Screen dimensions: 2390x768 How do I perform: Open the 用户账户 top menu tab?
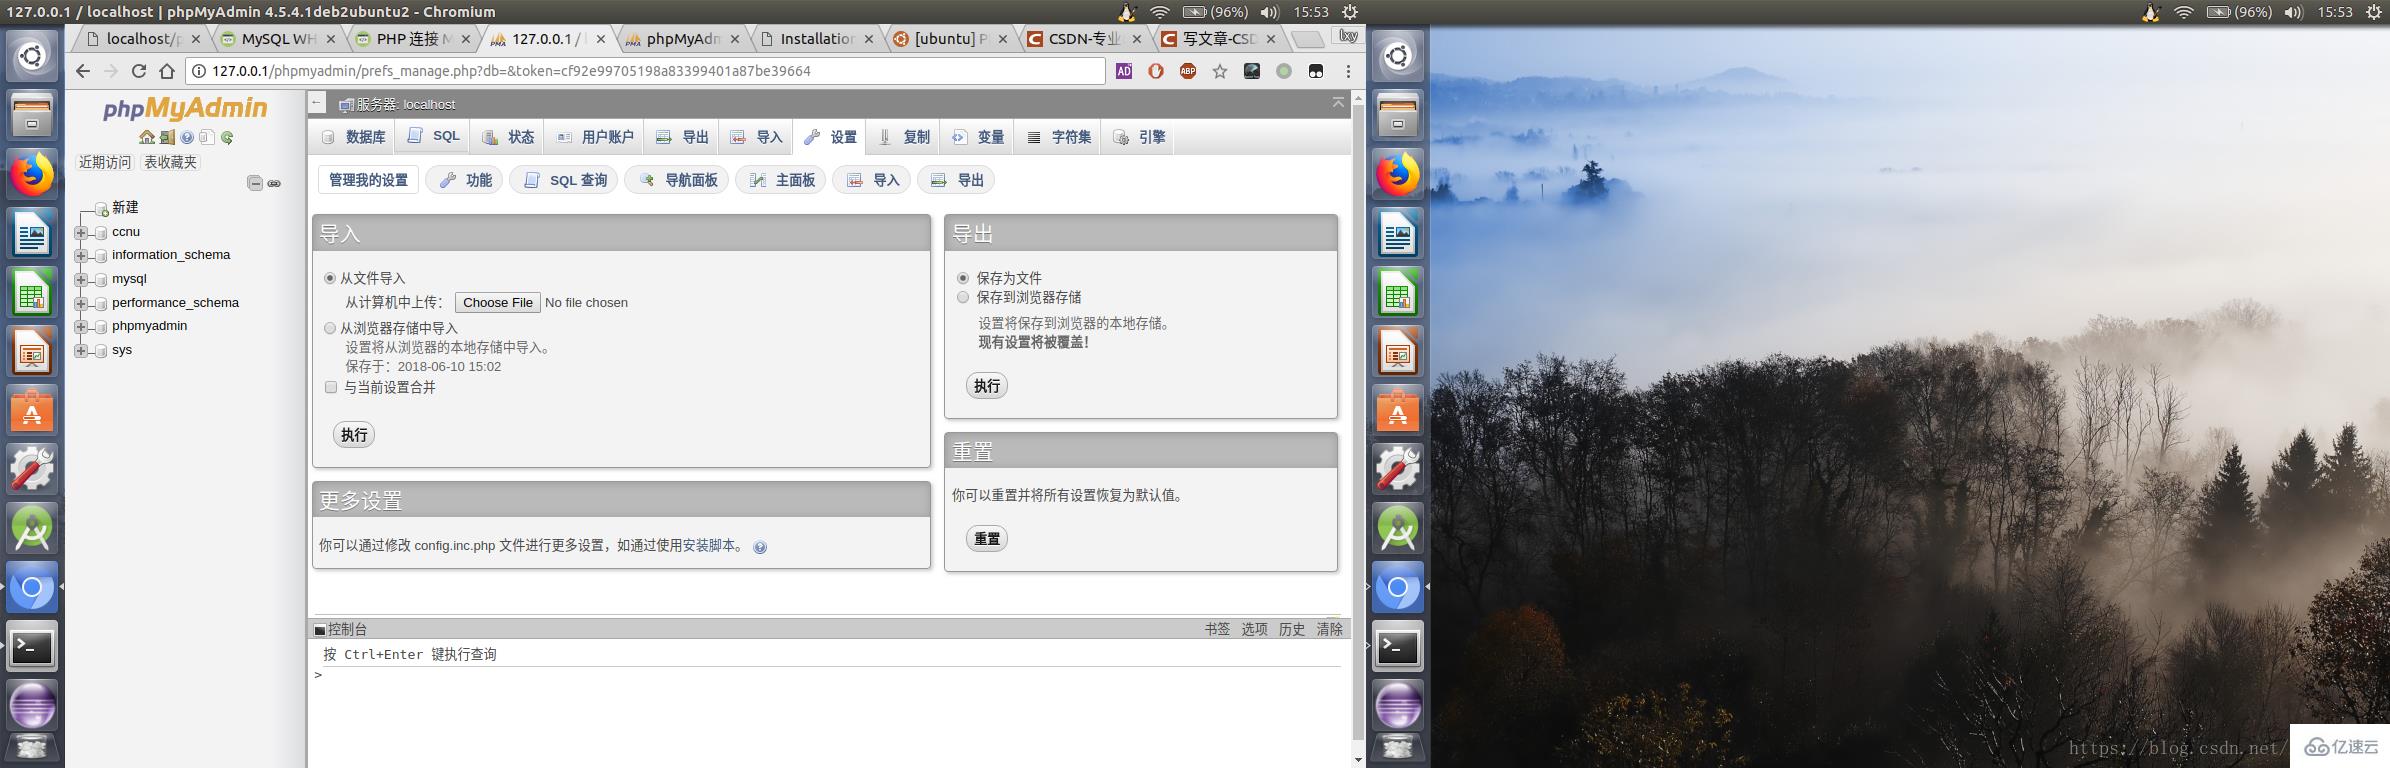[x=595, y=137]
